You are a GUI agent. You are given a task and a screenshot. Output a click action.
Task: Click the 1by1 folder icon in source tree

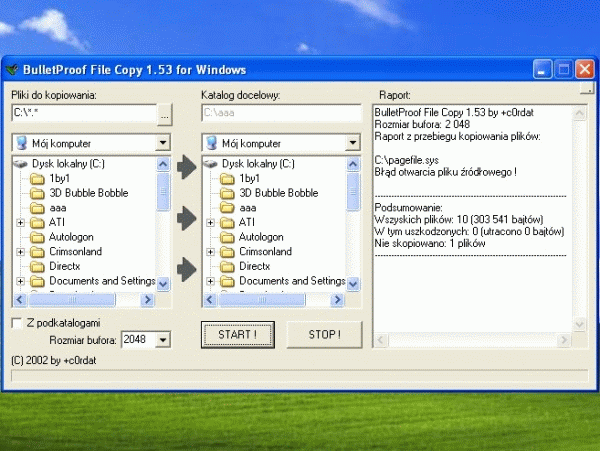tap(37, 179)
